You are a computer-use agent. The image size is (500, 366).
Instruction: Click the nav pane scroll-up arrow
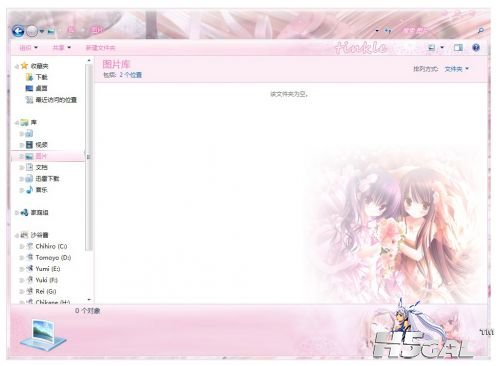[89, 61]
